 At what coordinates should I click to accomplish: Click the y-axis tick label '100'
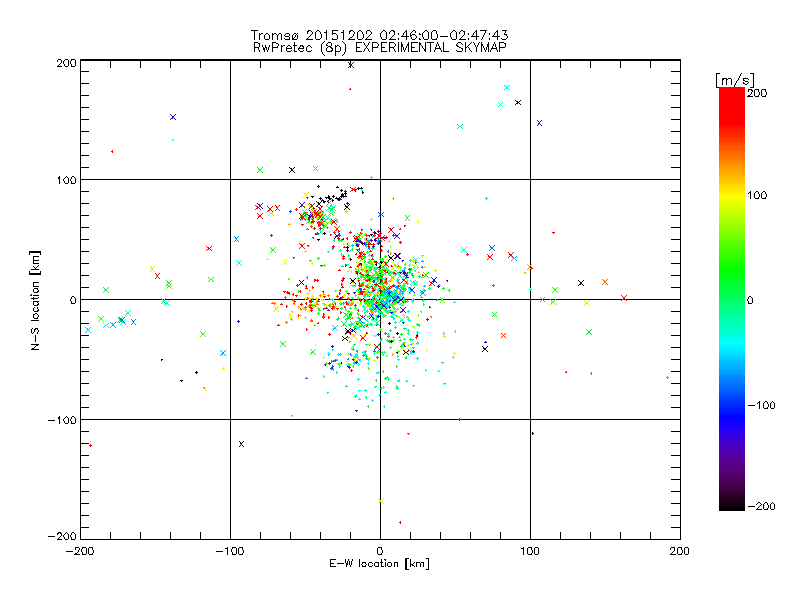(x=66, y=180)
